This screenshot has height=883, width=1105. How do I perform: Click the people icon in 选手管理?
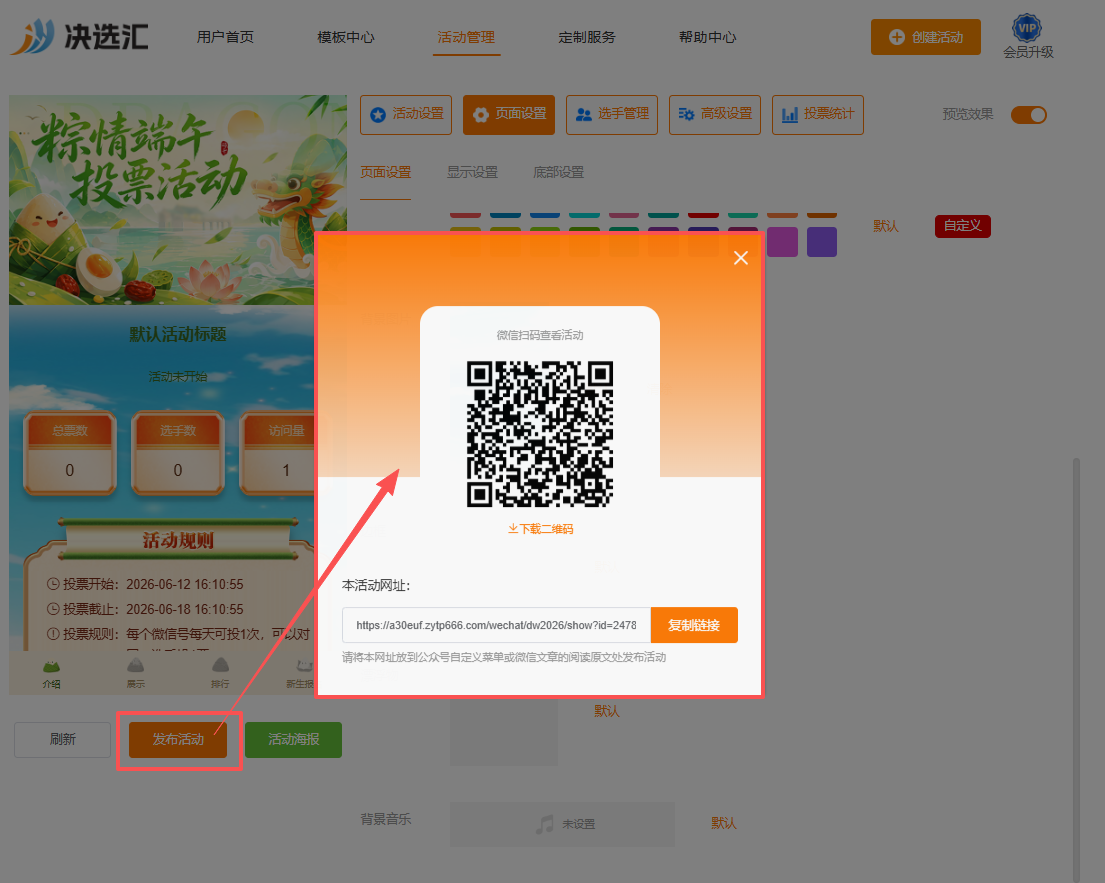coord(584,115)
